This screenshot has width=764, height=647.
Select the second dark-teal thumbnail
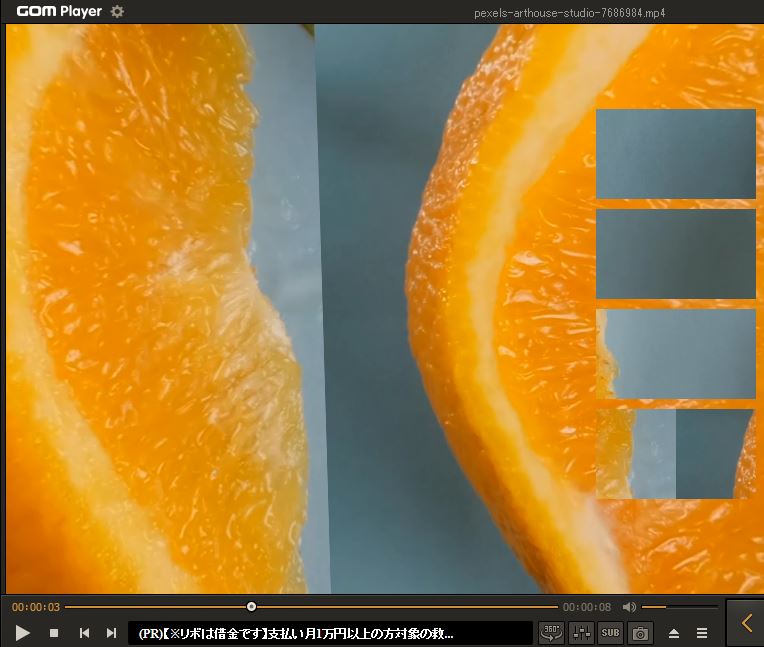pyautogui.click(x=676, y=254)
